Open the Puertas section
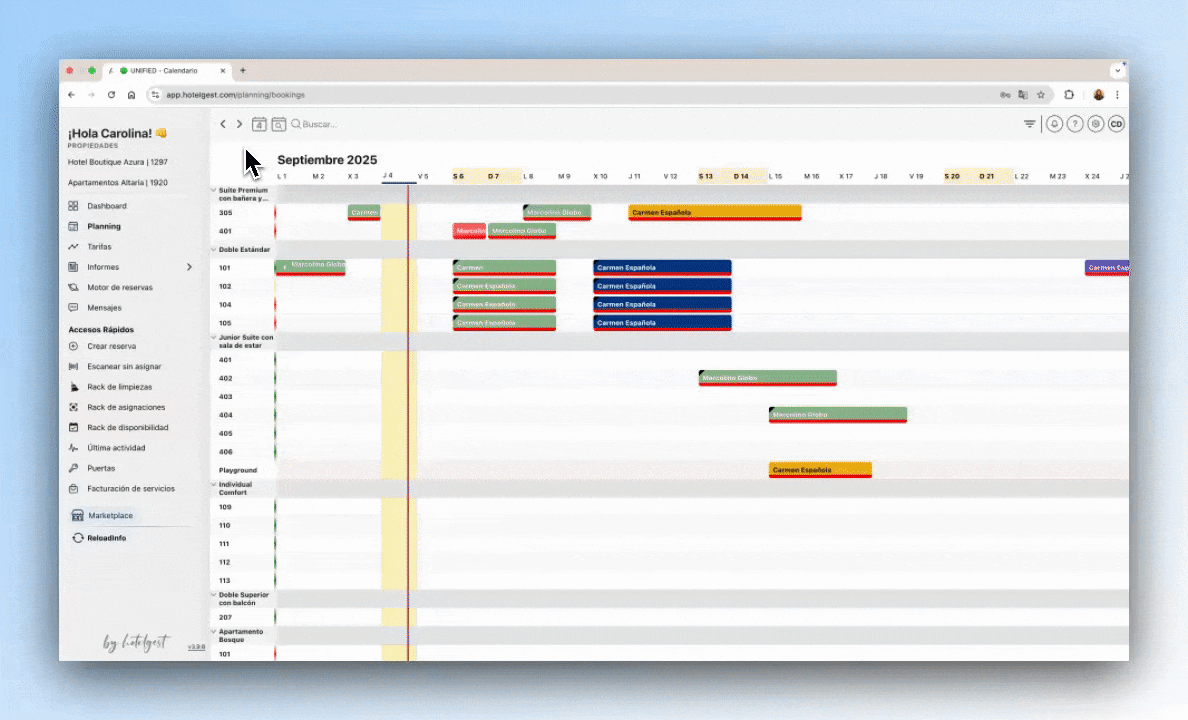 [x=101, y=468]
